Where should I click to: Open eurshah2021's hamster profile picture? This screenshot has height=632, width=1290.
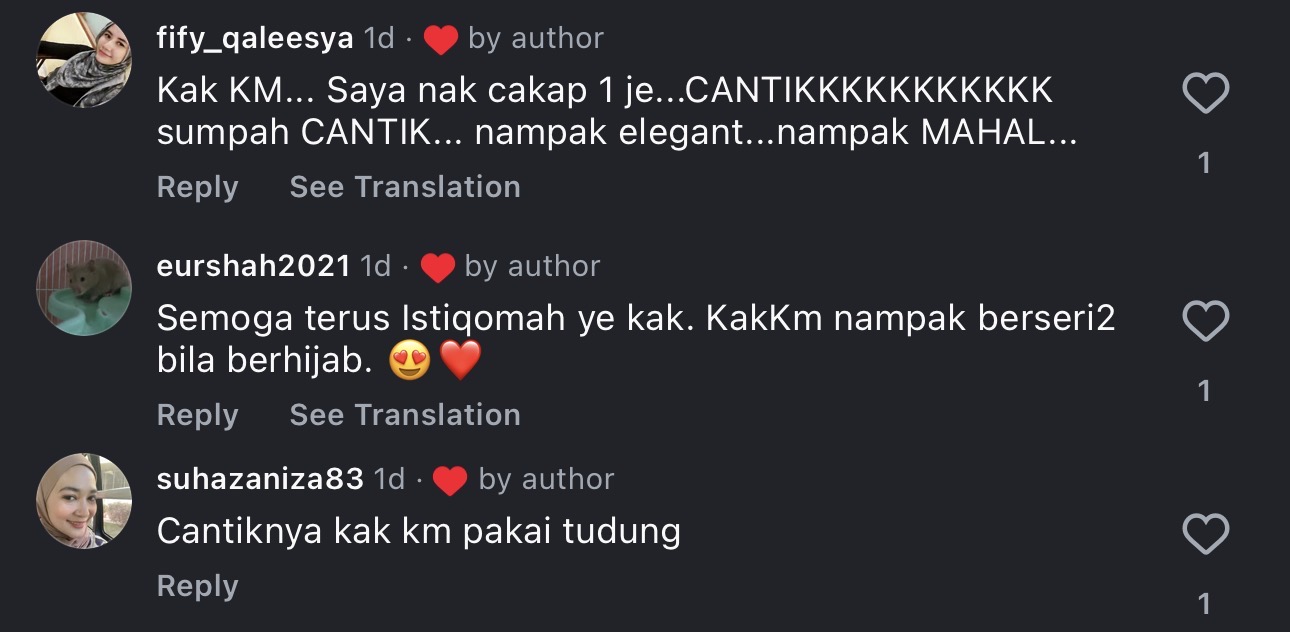pyautogui.click(x=84, y=288)
